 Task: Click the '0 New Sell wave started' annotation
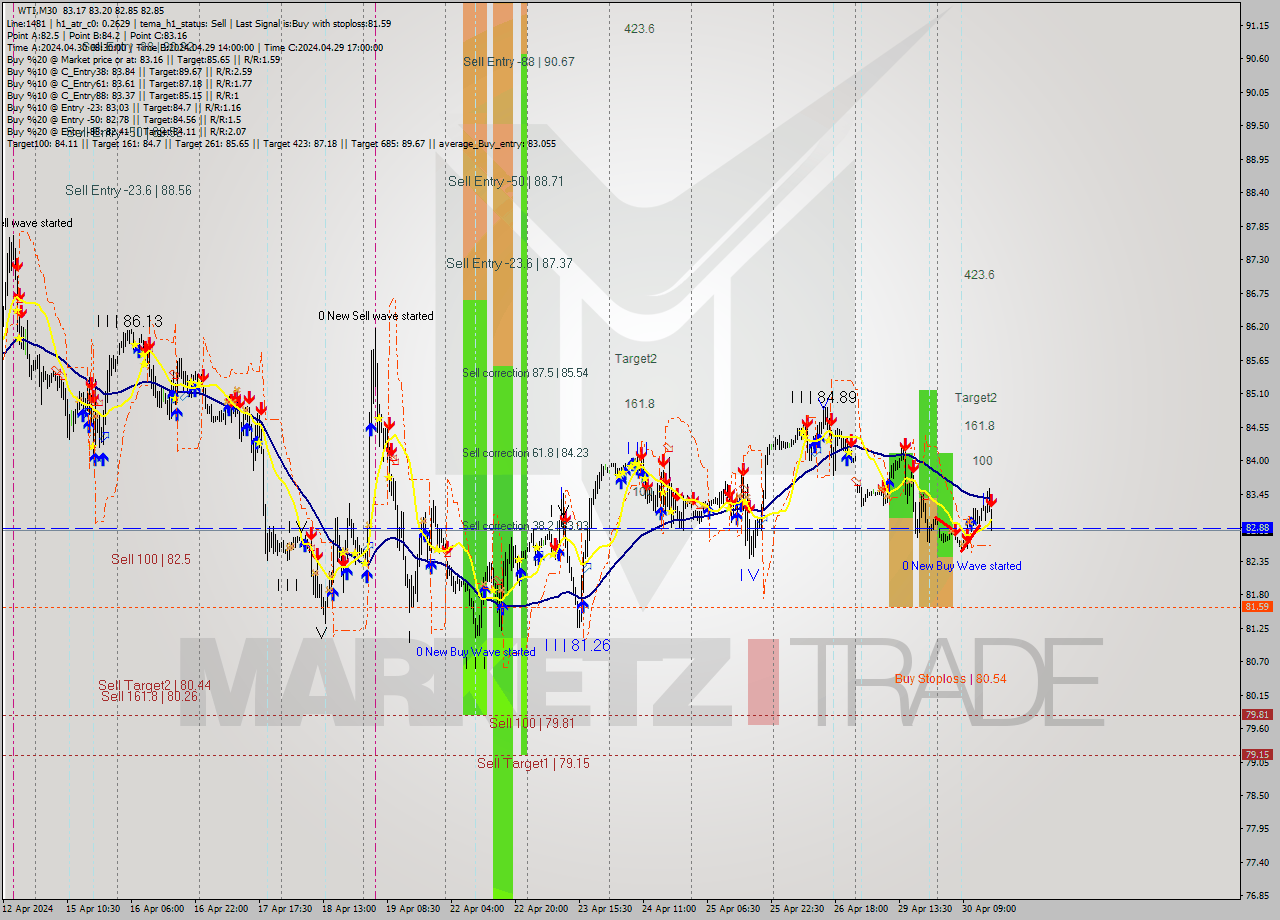tap(376, 316)
